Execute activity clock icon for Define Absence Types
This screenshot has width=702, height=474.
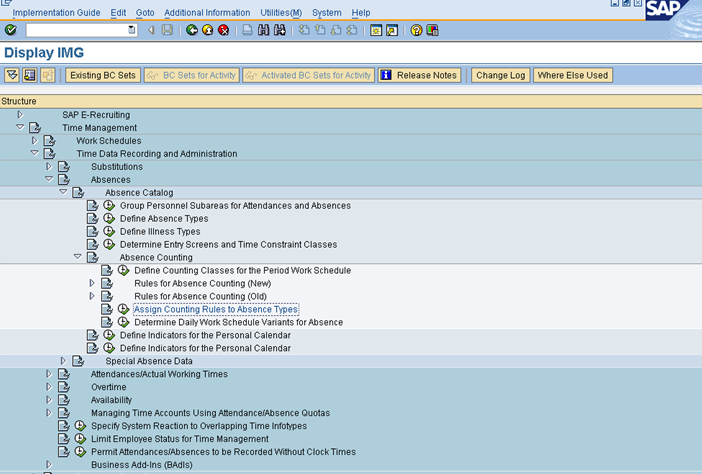109,218
